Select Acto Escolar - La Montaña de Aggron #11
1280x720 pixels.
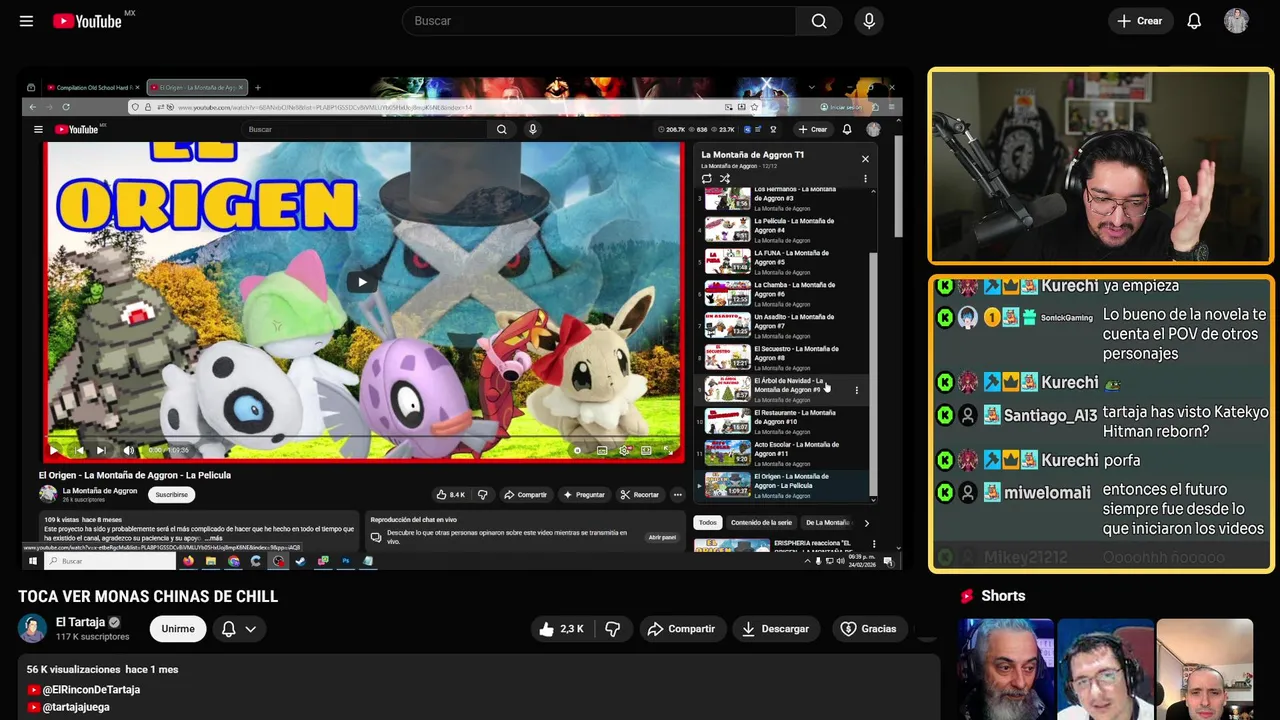[x=783, y=454]
